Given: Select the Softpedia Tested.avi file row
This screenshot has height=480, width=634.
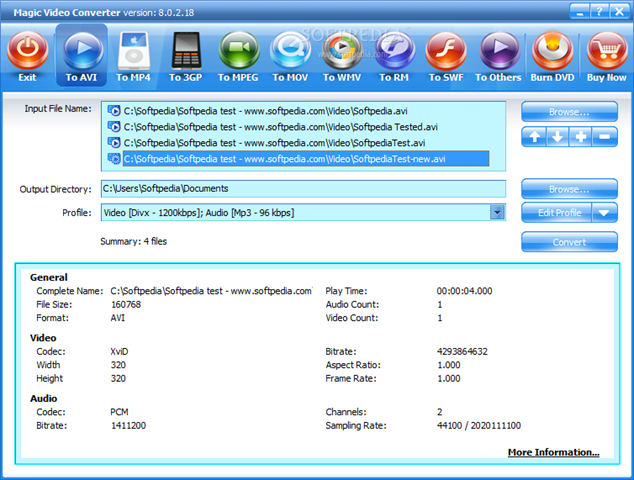Looking at the screenshot, I should click(x=281, y=127).
